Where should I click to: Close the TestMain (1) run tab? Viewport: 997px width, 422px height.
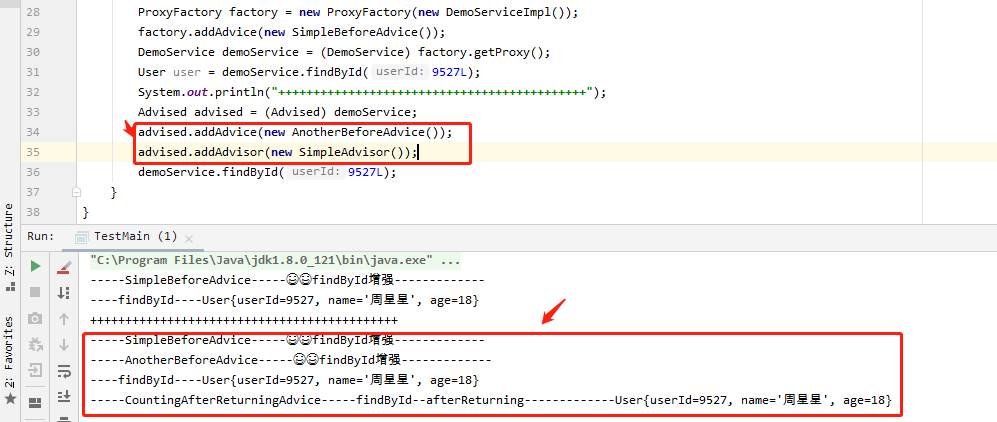(188, 239)
